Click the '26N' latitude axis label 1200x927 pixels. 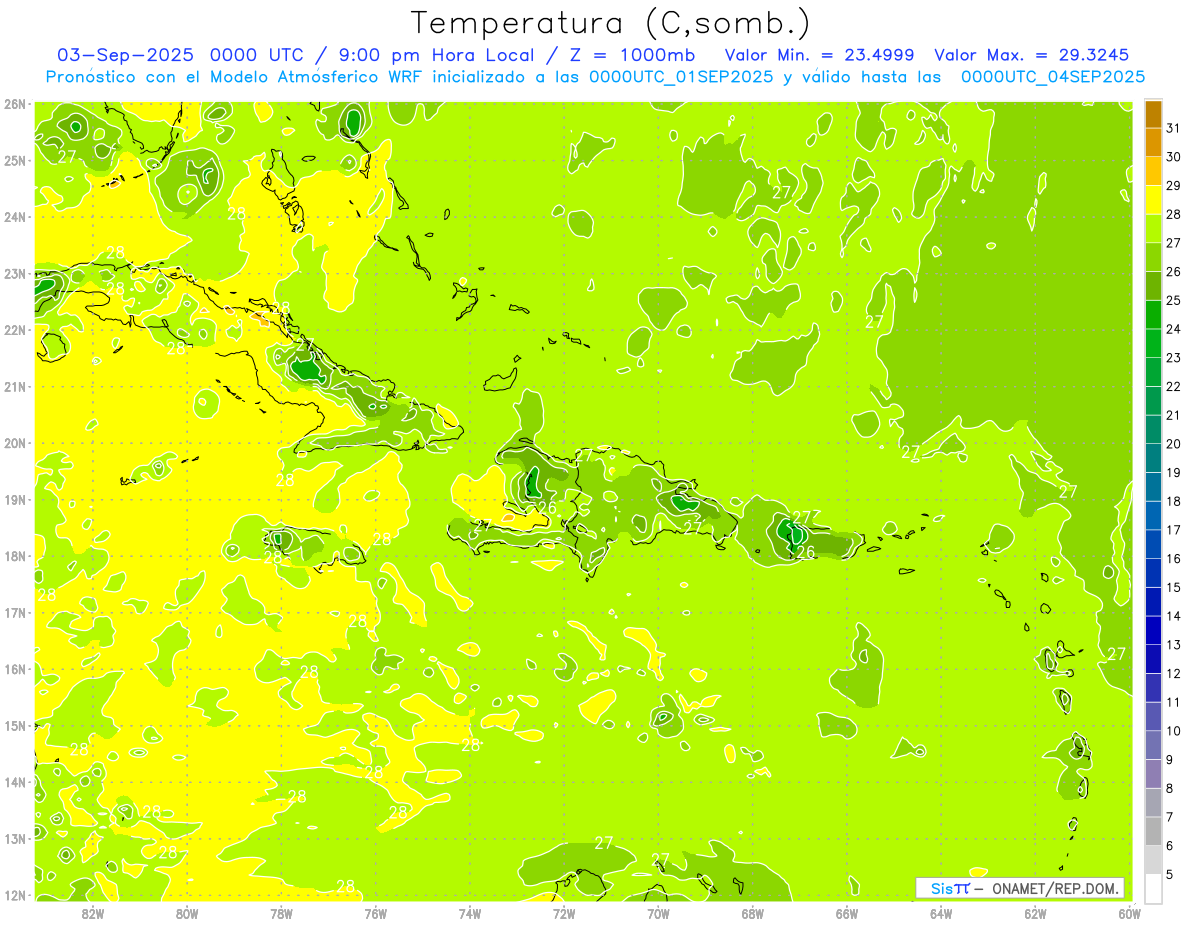[14, 104]
